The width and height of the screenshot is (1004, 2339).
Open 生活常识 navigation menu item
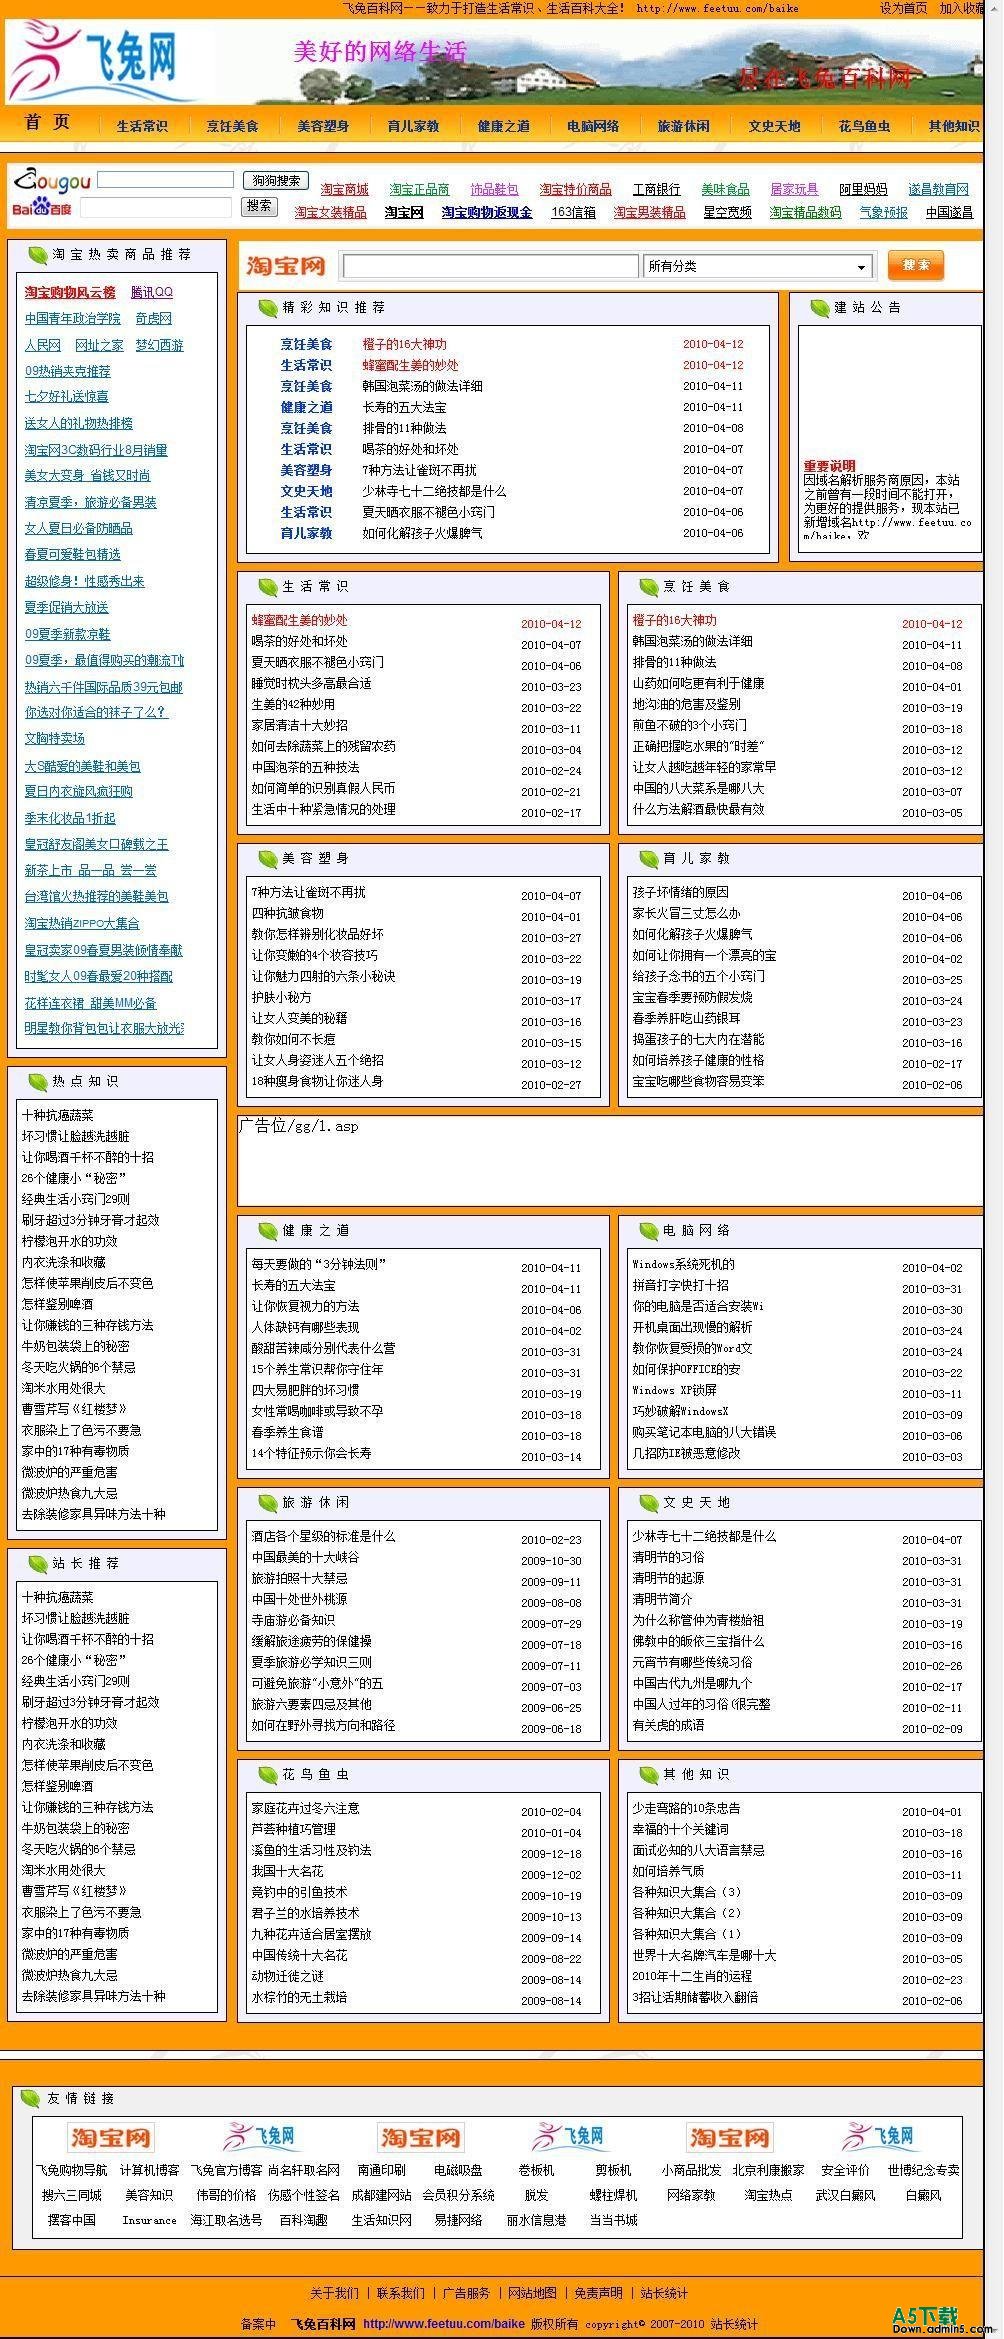[x=141, y=126]
